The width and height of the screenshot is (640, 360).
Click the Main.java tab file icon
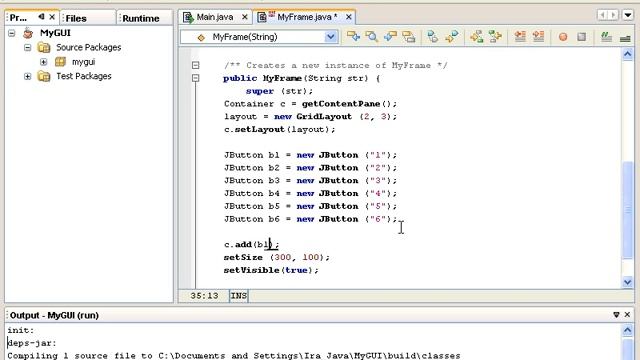click(188, 17)
